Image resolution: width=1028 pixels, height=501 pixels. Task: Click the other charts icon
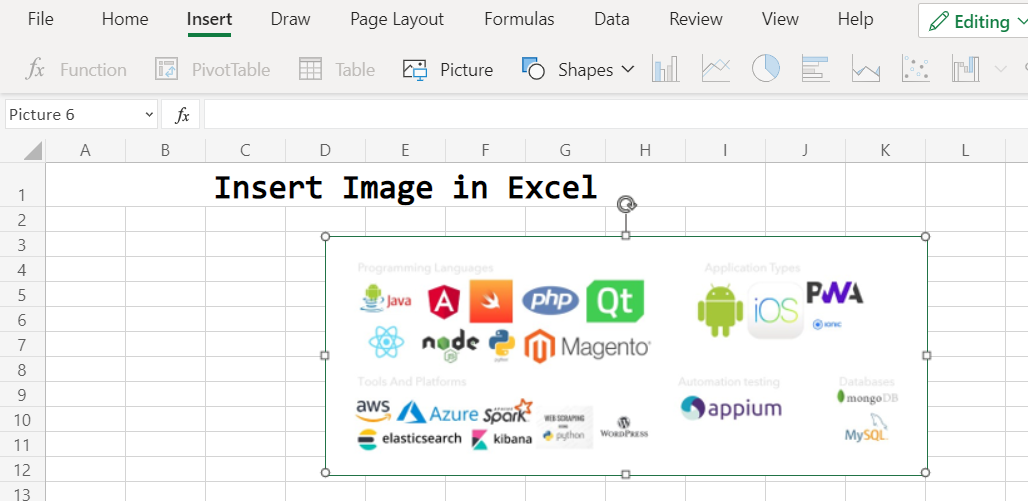tap(965, 68)
